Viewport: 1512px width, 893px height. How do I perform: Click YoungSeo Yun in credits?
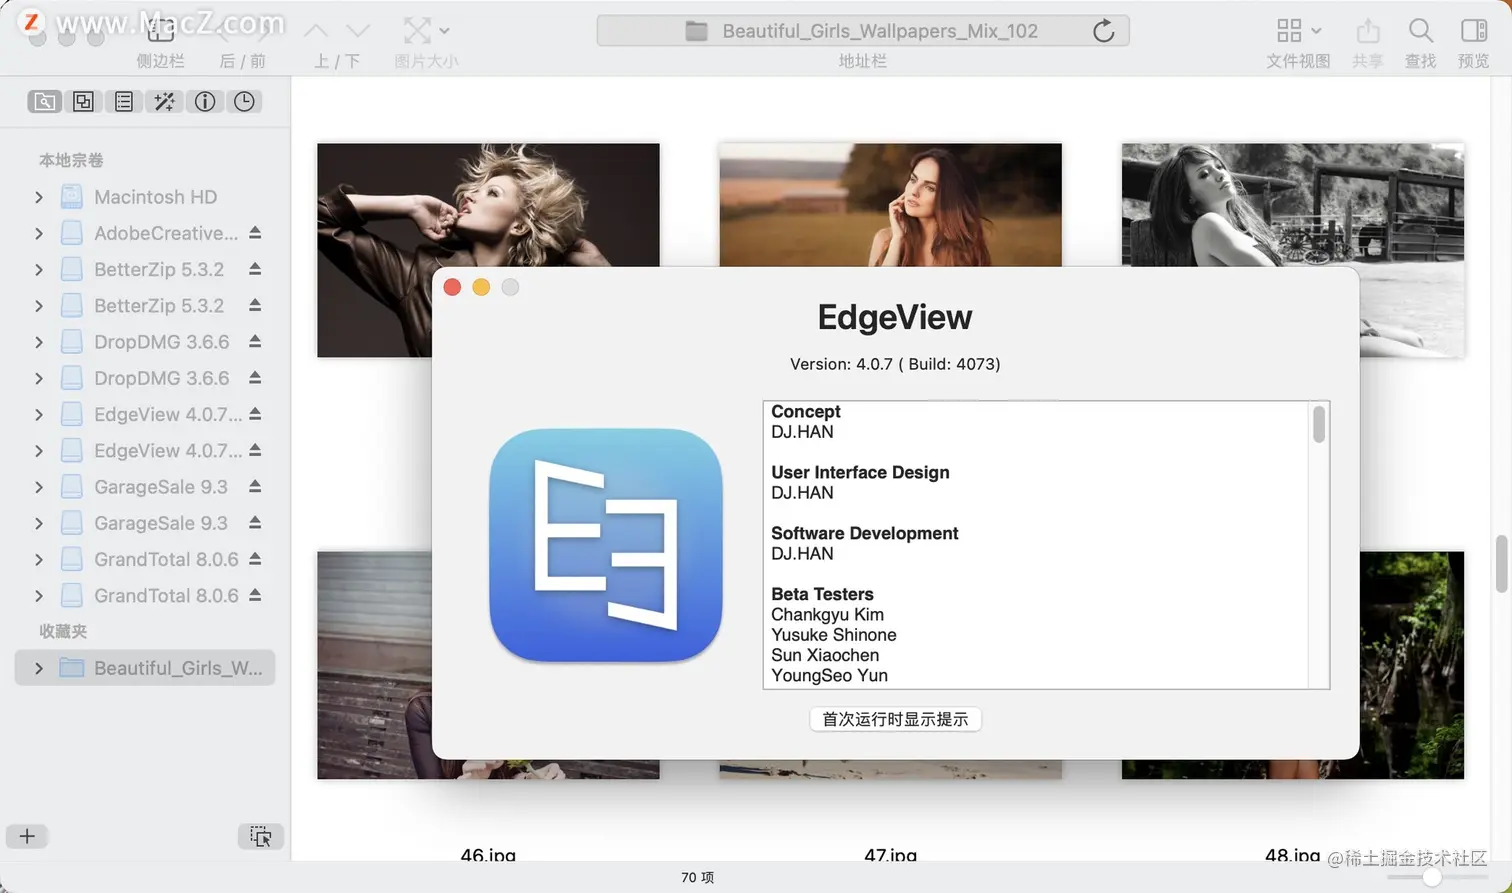coord(829,675)
